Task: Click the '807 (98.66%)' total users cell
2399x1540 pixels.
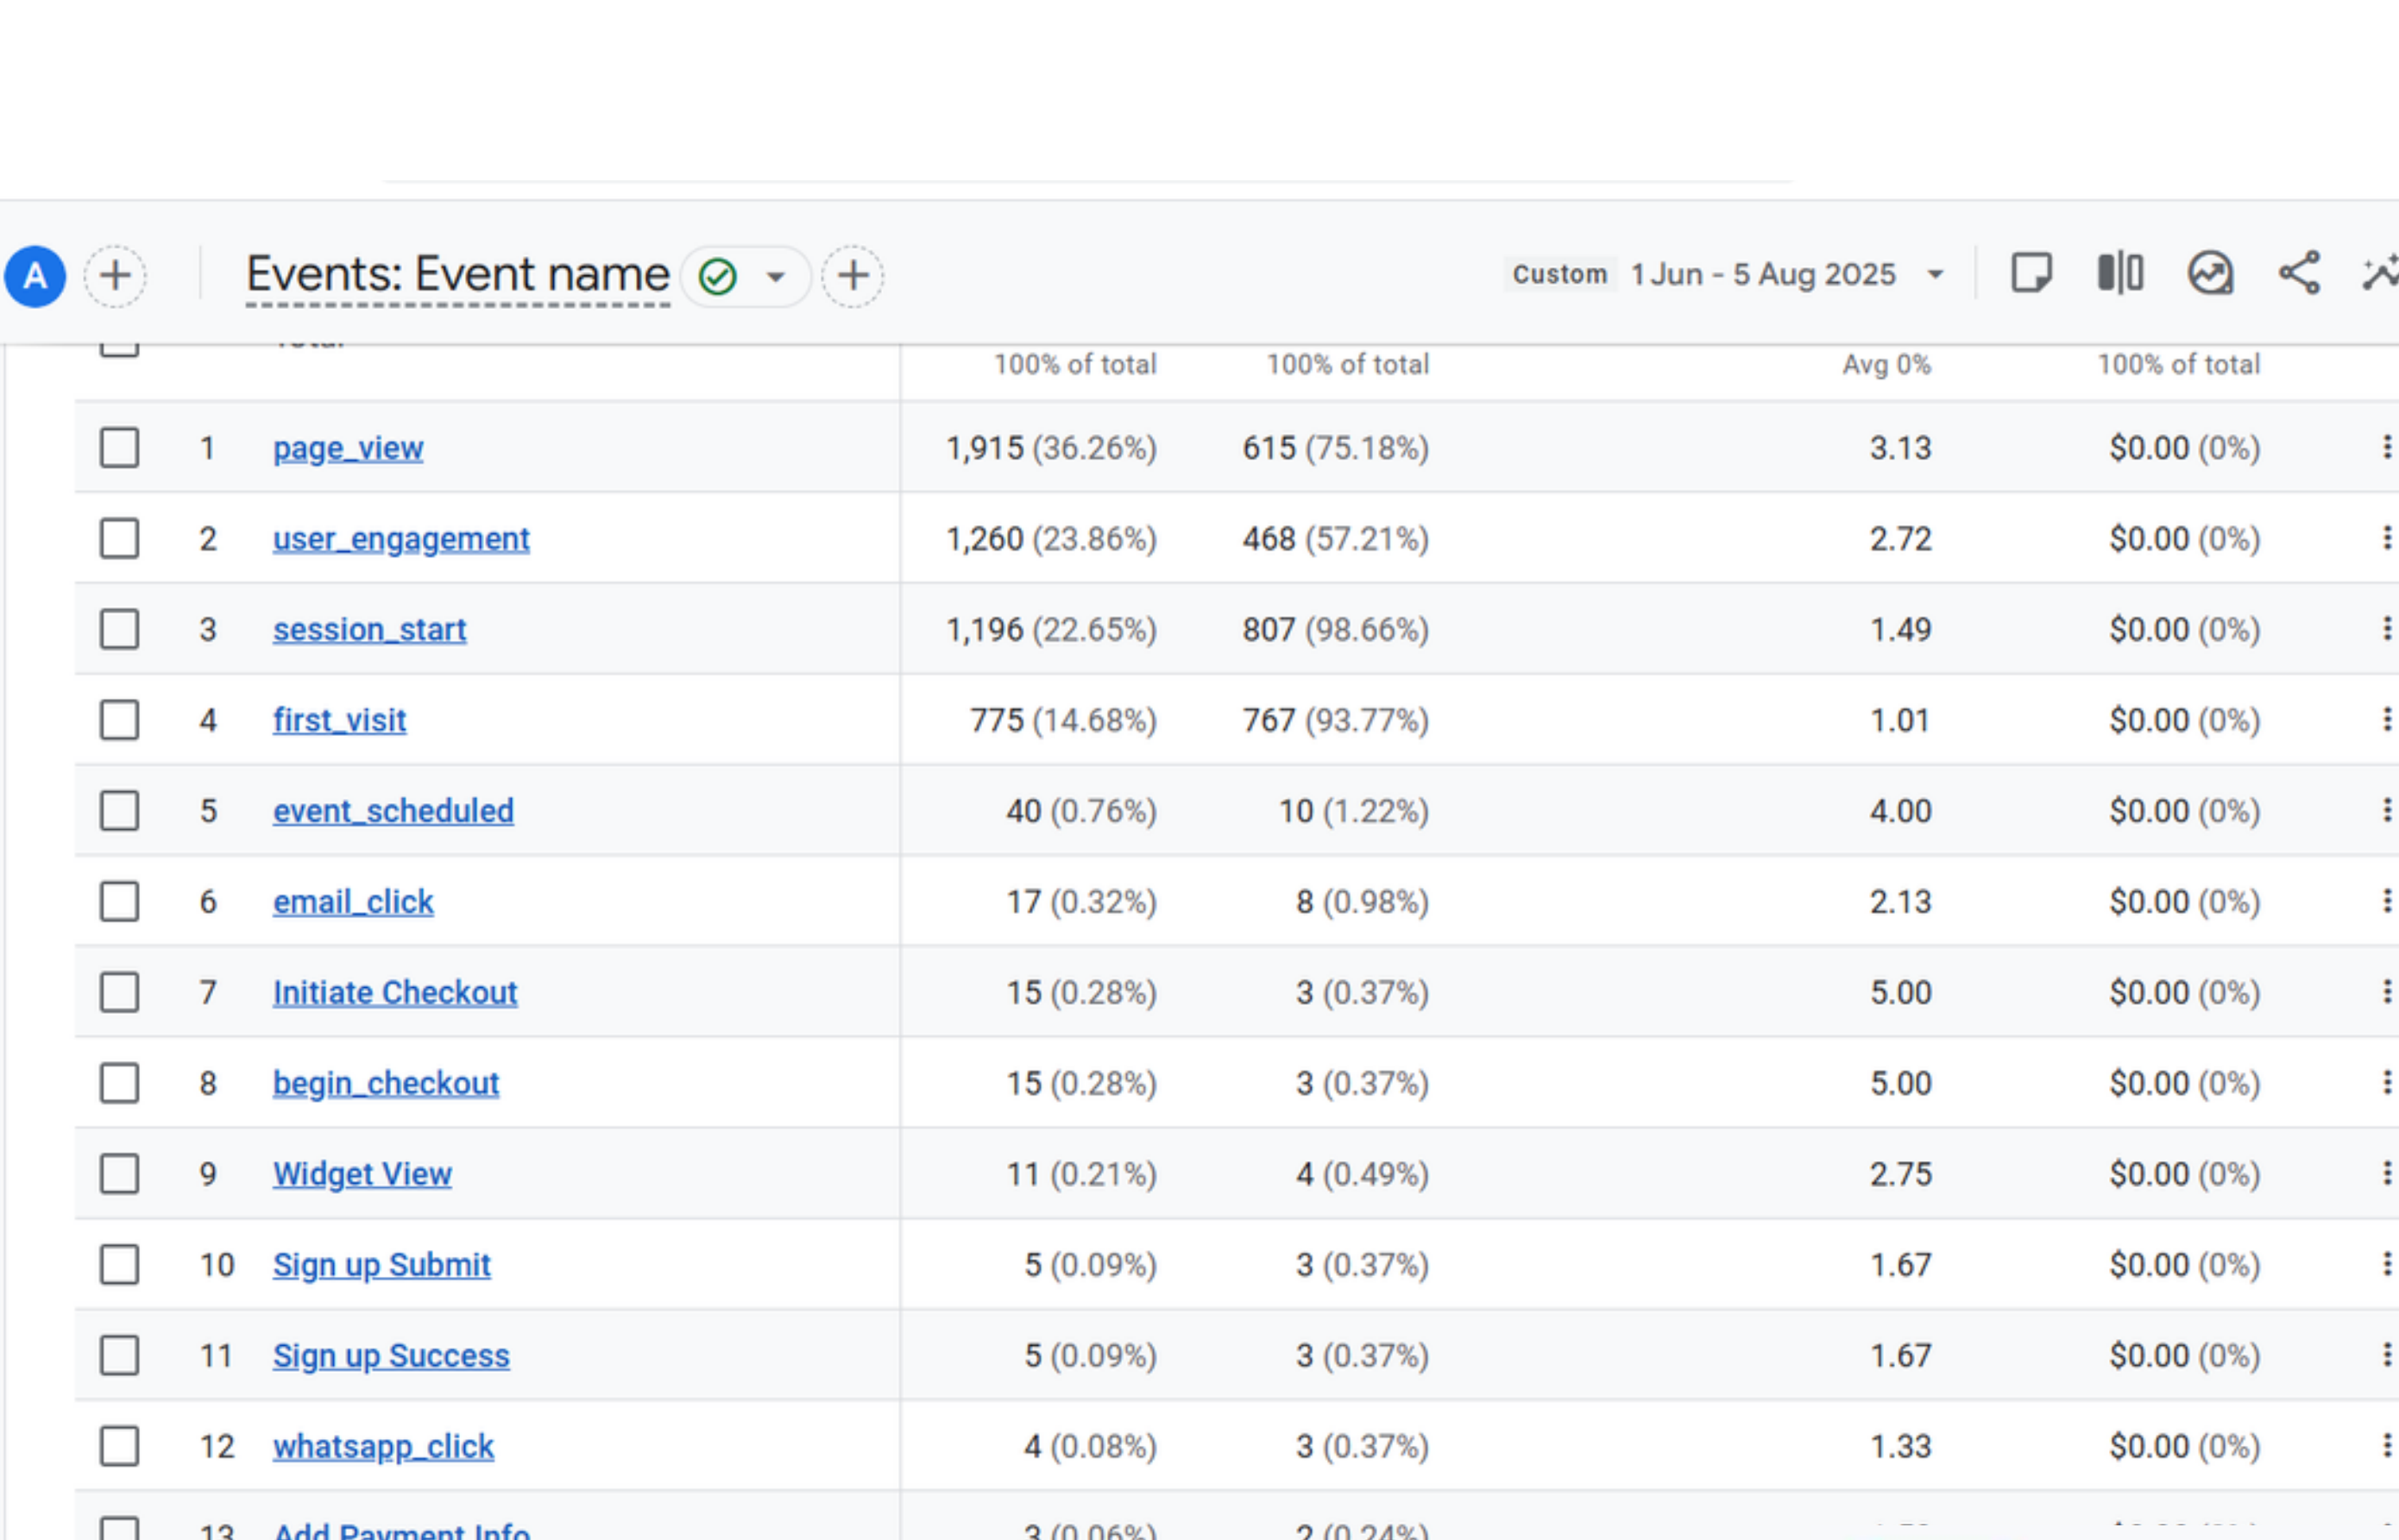Action: pyautogui.click(x=1335, y=630)
